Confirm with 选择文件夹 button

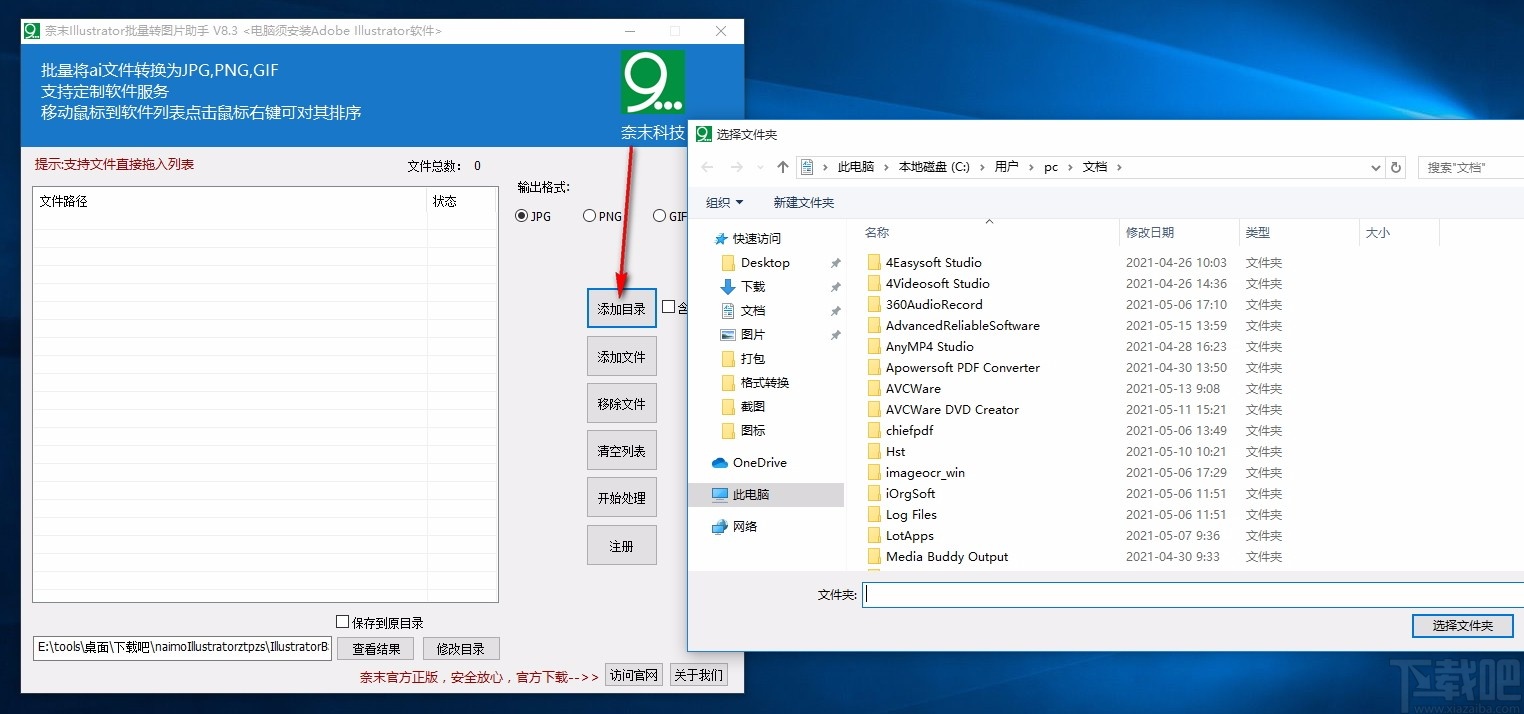click(x=1462, y=625)
